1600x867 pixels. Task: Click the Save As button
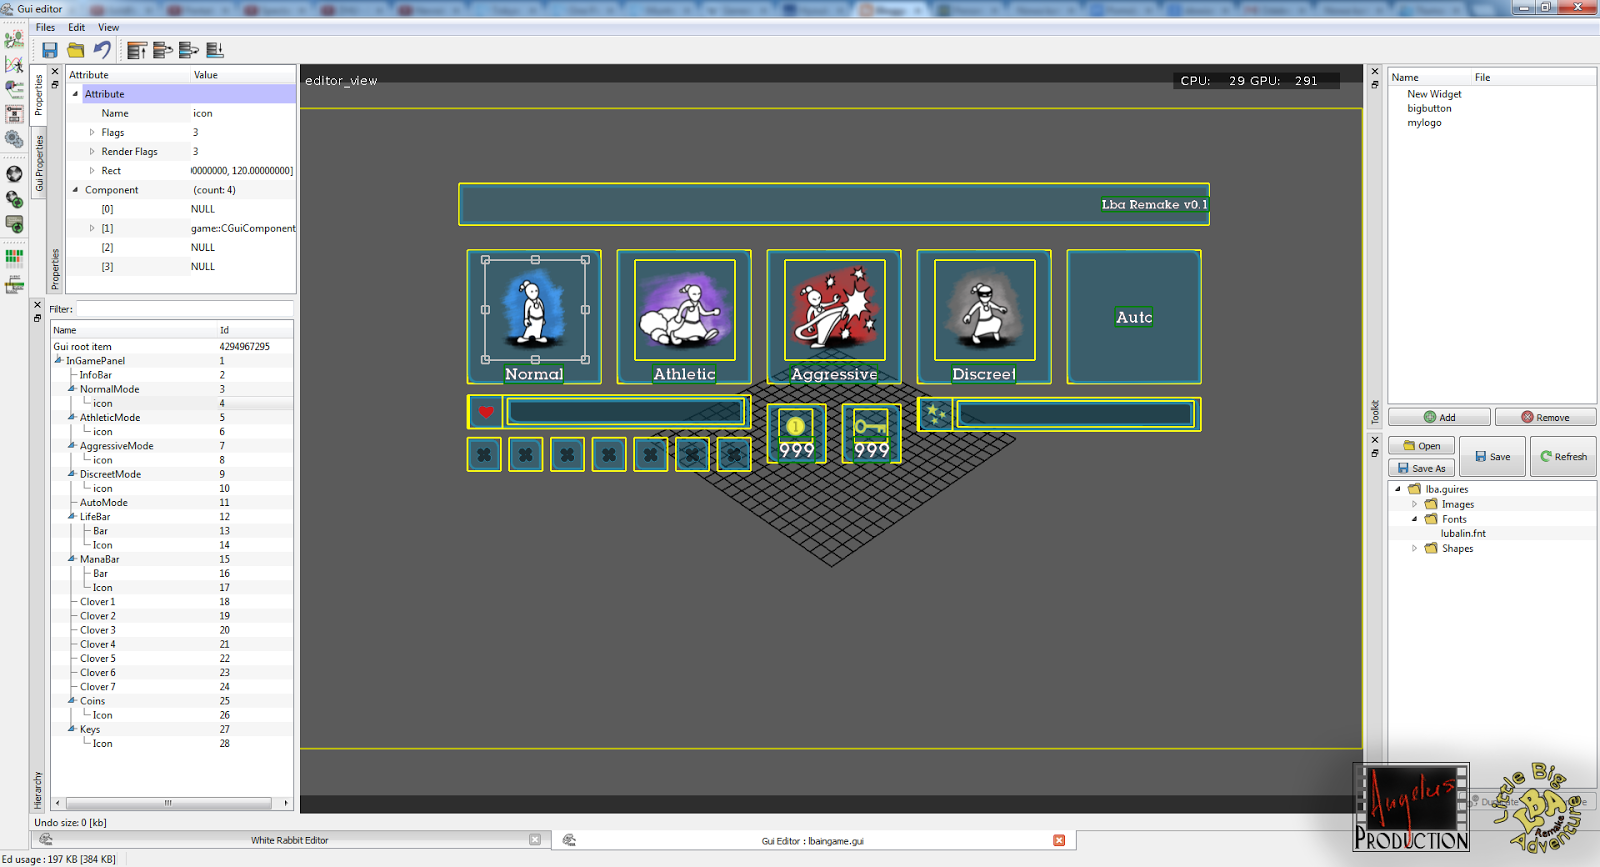1421,468
